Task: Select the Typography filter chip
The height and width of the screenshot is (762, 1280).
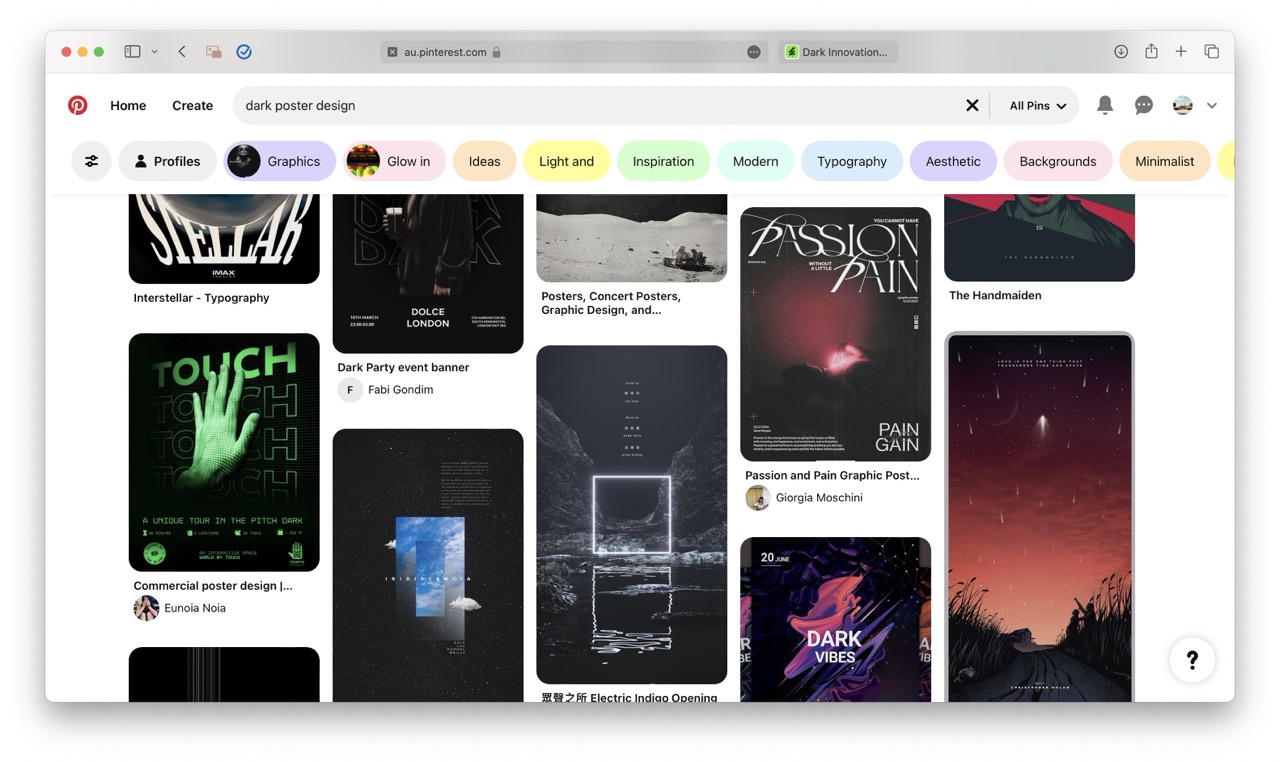Action: point(851,160)
